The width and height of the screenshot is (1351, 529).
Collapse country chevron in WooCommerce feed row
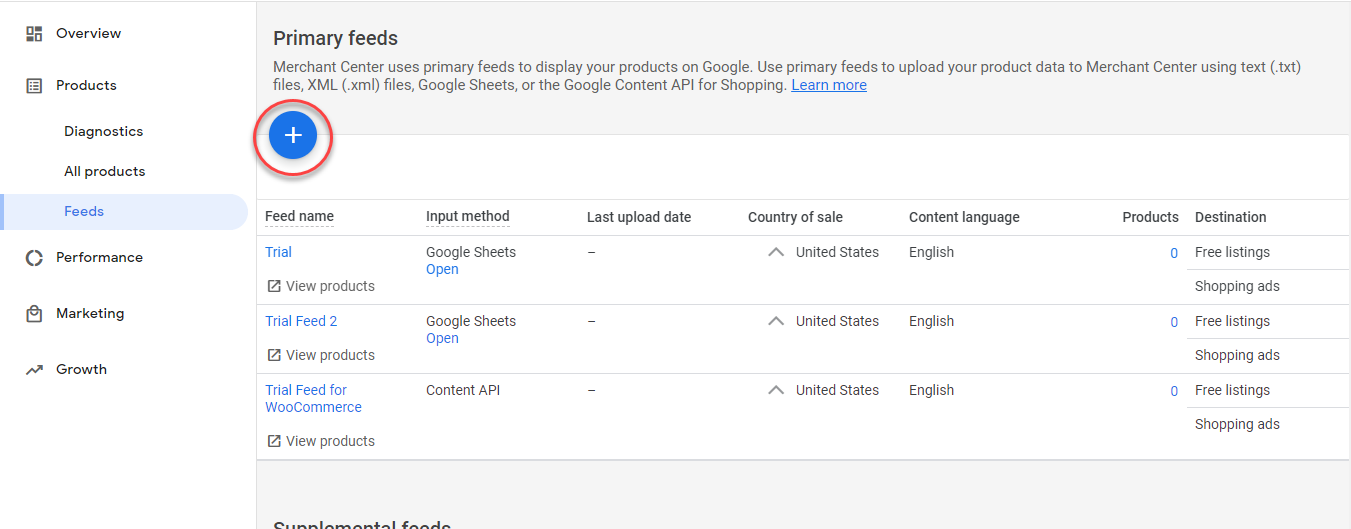pyautogui.click(x=776, y=390)
